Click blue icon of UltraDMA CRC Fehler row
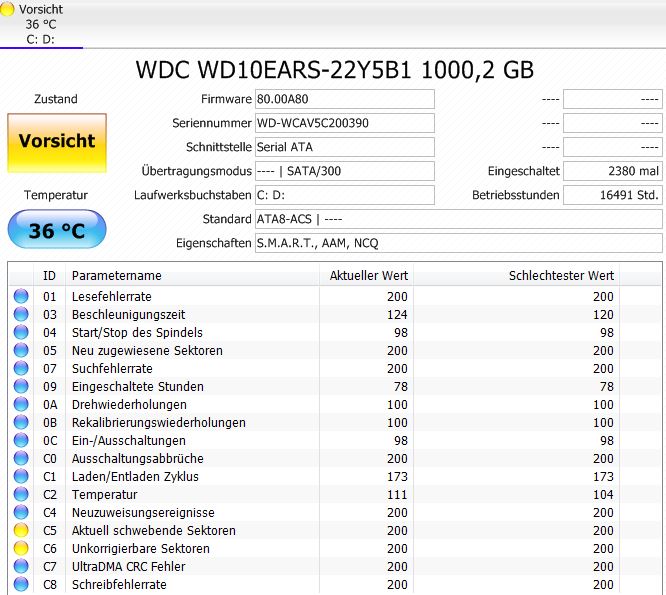Image resolution: width=666 pixels, height=595 pixels. coord(21,566)
